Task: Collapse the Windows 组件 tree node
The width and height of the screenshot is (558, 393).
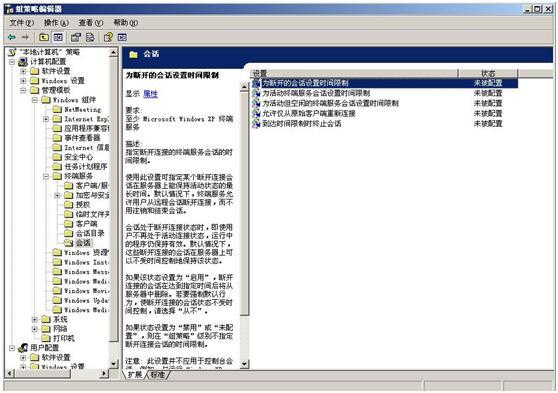Action: pos(35,100)
